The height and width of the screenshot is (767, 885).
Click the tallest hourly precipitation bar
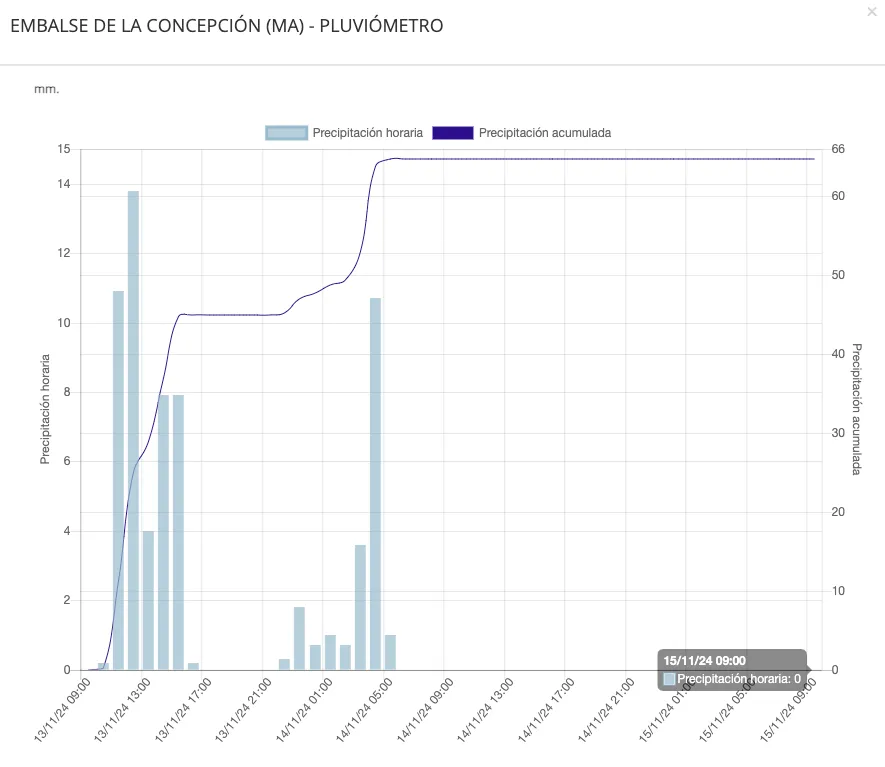coord(133,430)
